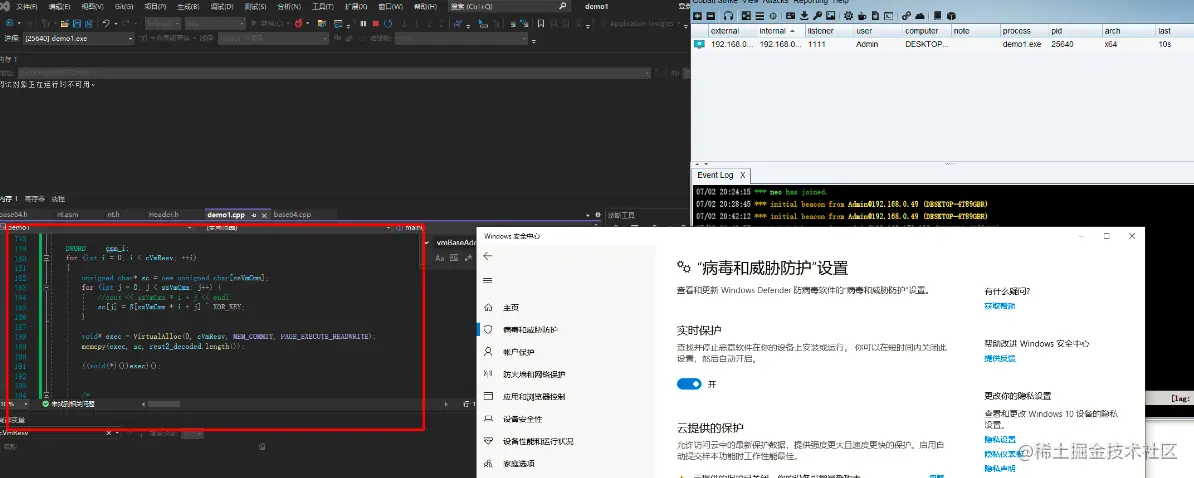
Task: Click the red hot reload flame icon
Action: coord(298,24)
